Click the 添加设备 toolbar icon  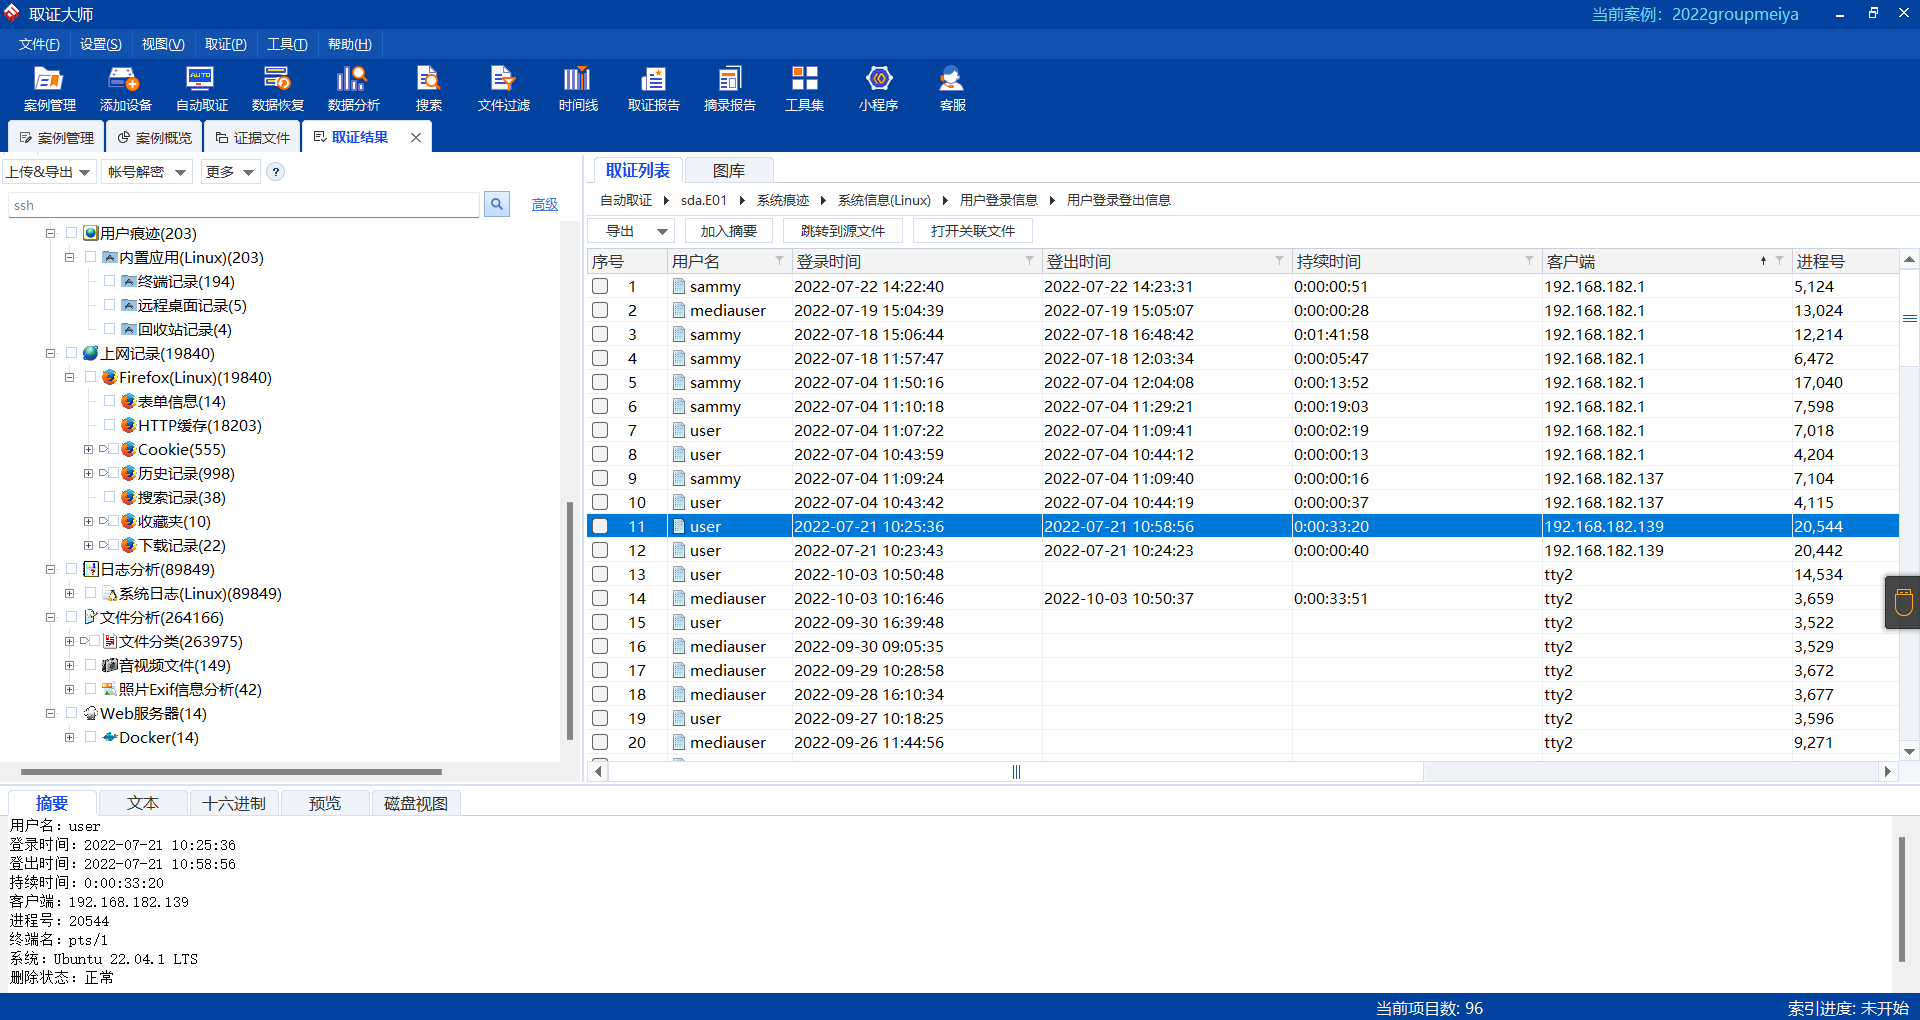coord(125,88)
